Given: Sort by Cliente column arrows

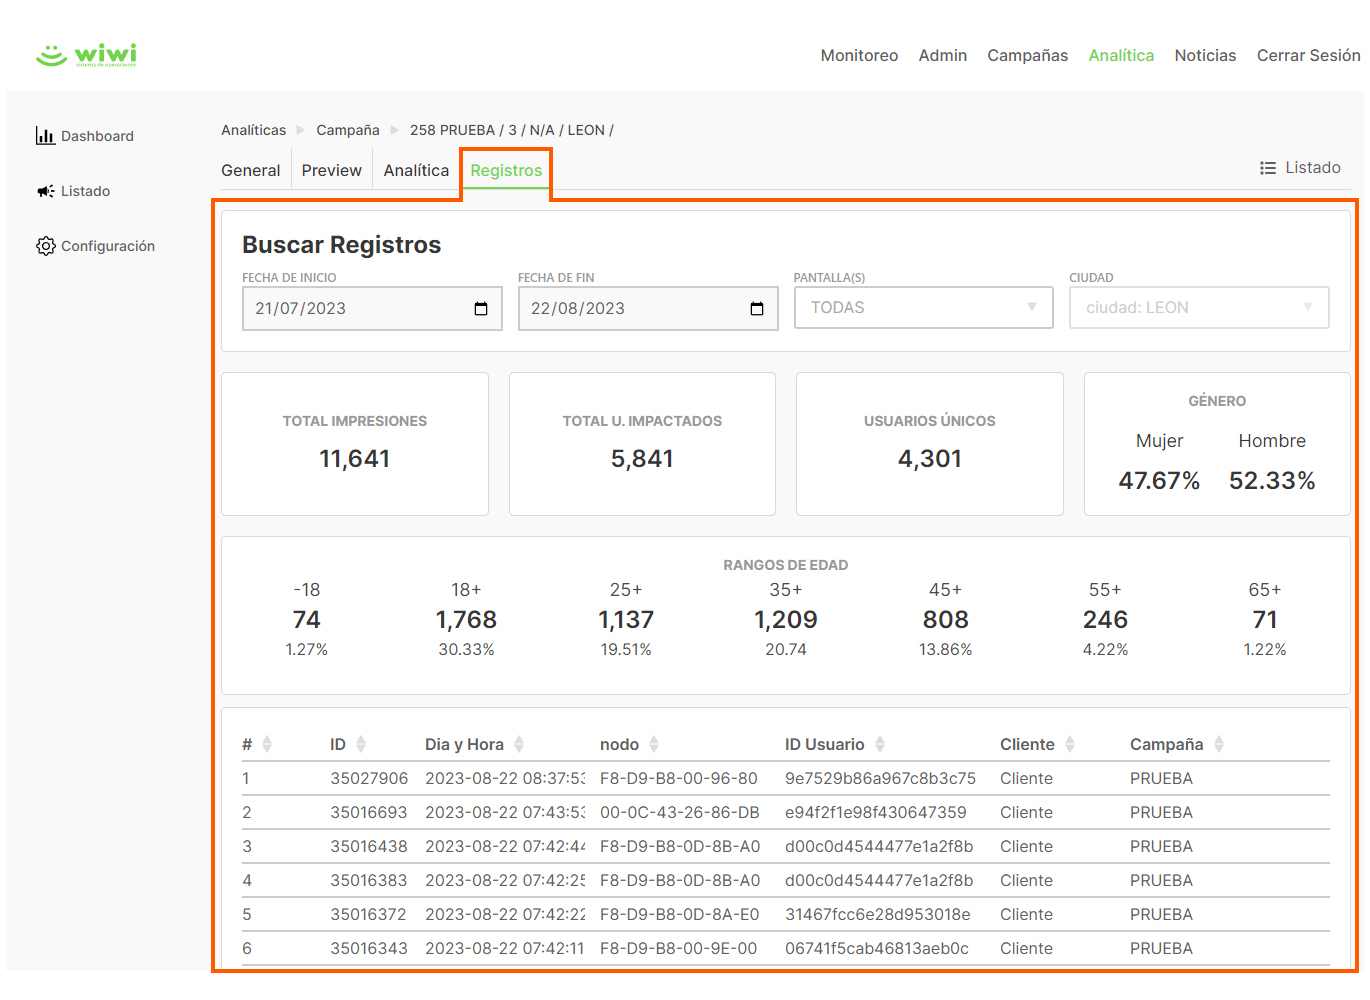Looking at the screenshot, I should click(1070, 744).
